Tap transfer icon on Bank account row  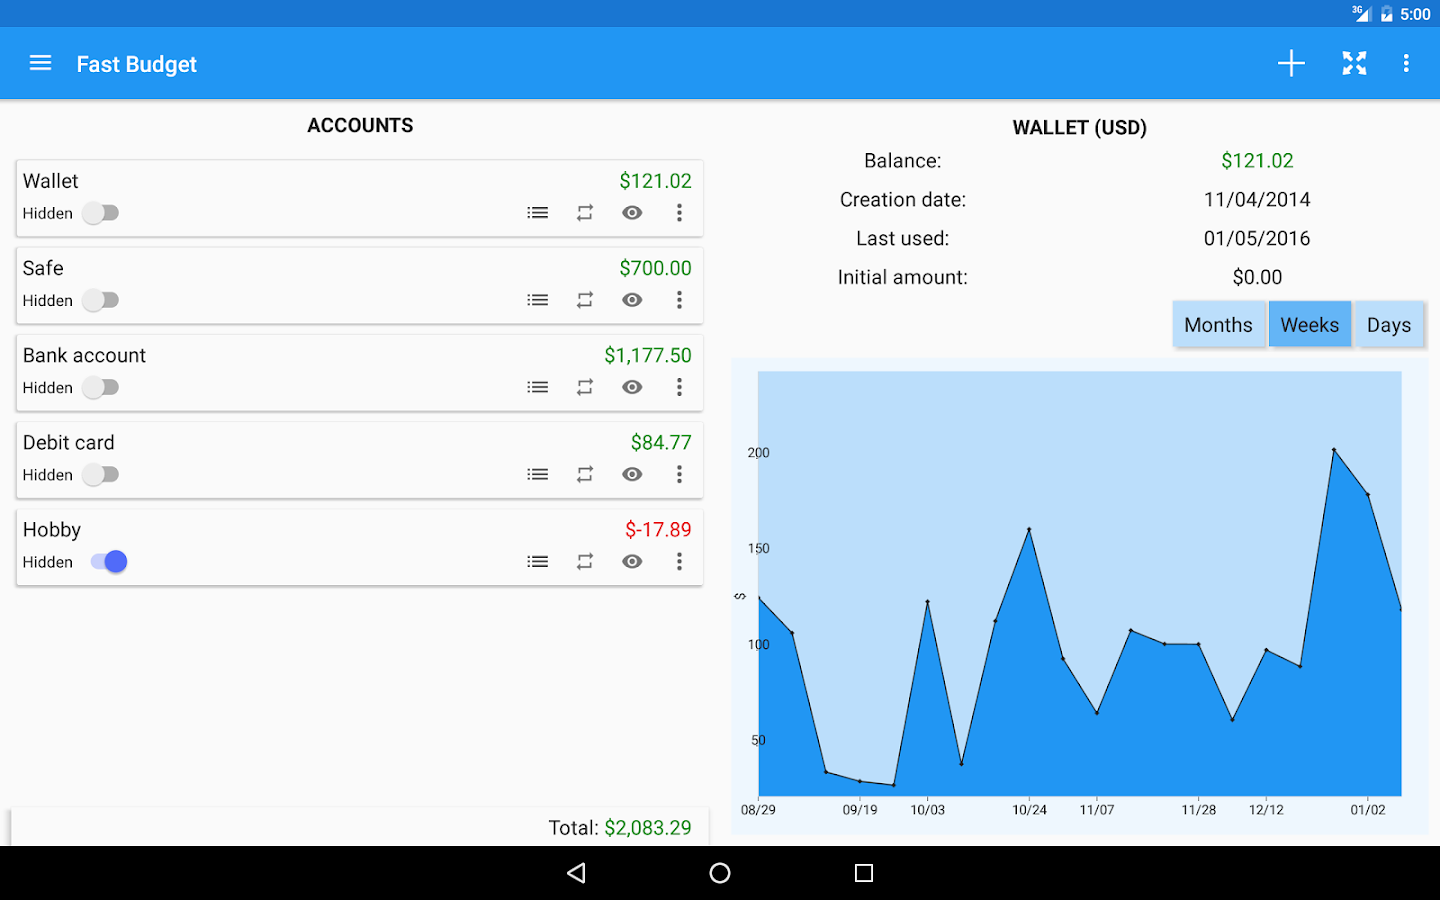point(585,387)
